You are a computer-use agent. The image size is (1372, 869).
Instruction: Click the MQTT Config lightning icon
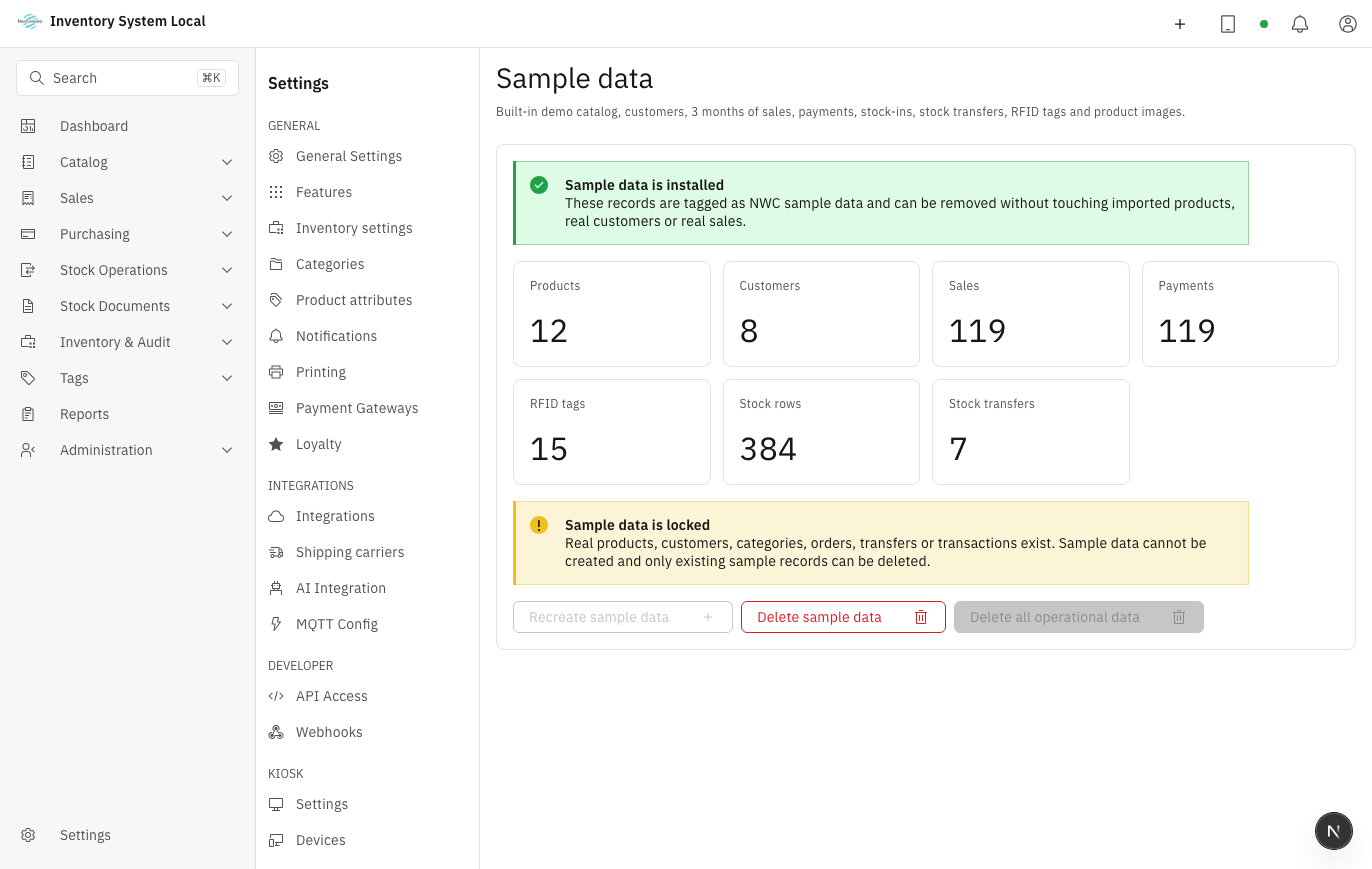point(276,624)
